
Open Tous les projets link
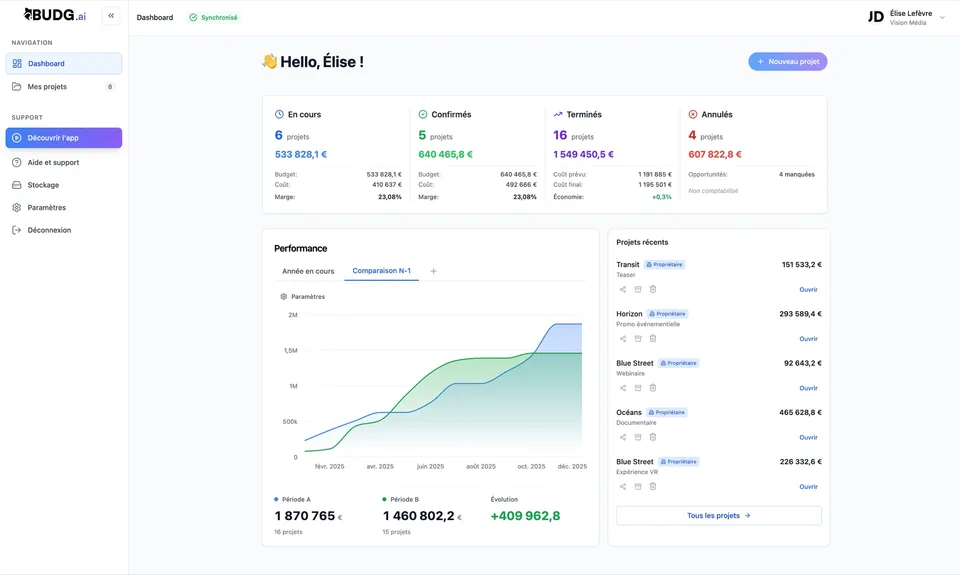718,516
